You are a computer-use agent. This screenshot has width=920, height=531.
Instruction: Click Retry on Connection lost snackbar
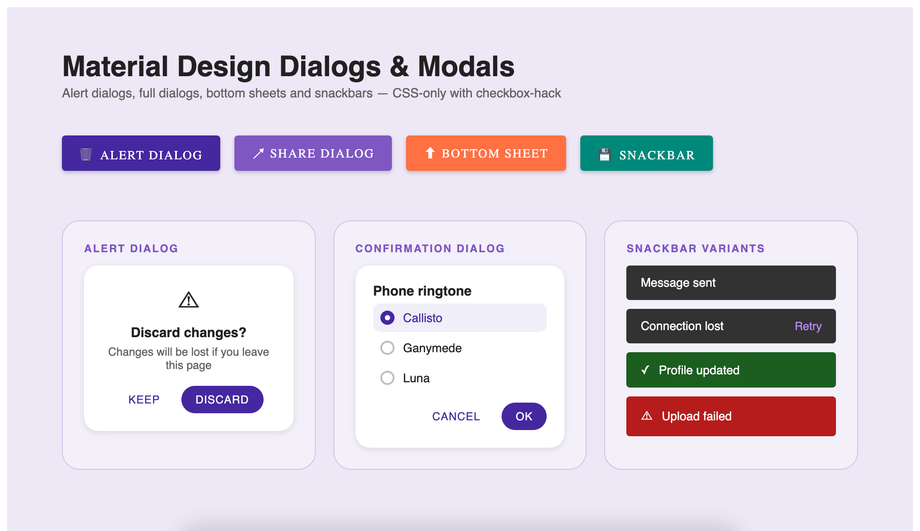pos(808,326)
